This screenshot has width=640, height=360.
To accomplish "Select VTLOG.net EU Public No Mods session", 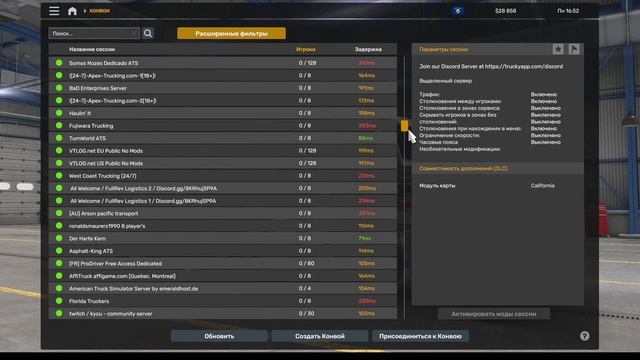I will tap(222, 151).
